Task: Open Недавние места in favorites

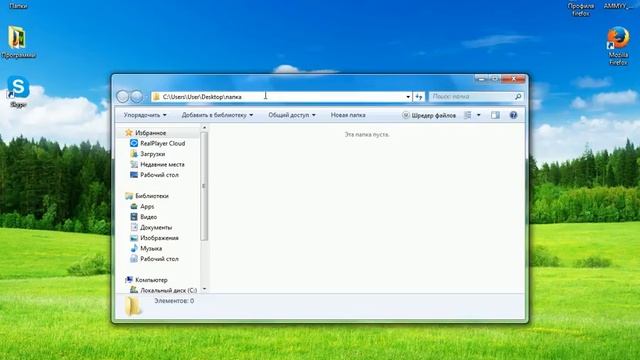Action: 157,164
